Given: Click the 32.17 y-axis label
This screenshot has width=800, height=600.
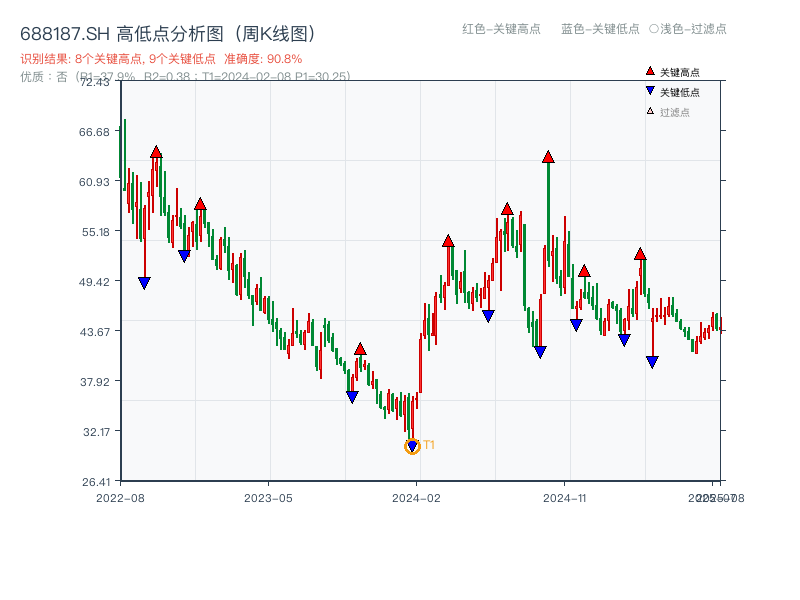Looking at the screenshot, I should [x=96, y=432].
